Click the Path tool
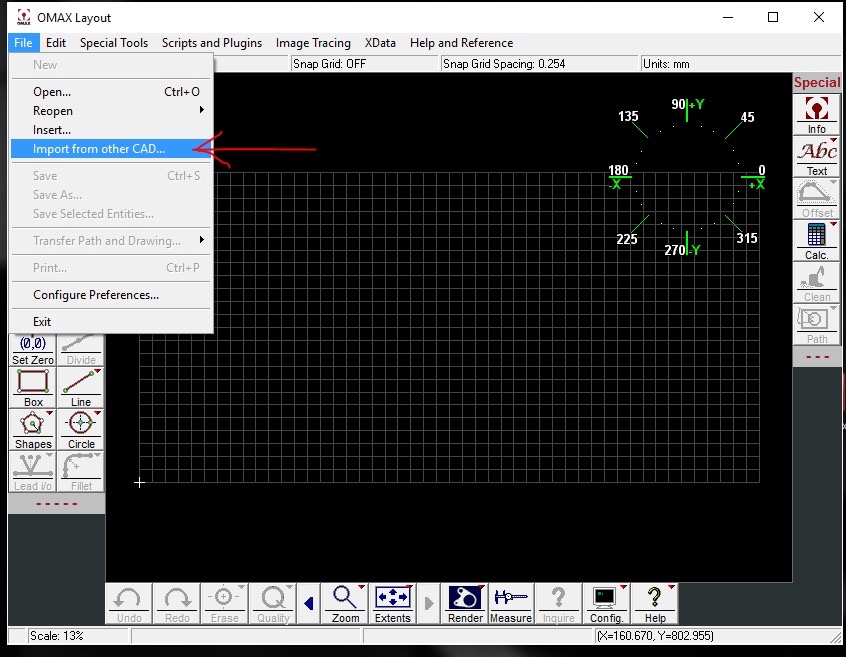Viewport: 846px width, 657px height. [816, 325]
